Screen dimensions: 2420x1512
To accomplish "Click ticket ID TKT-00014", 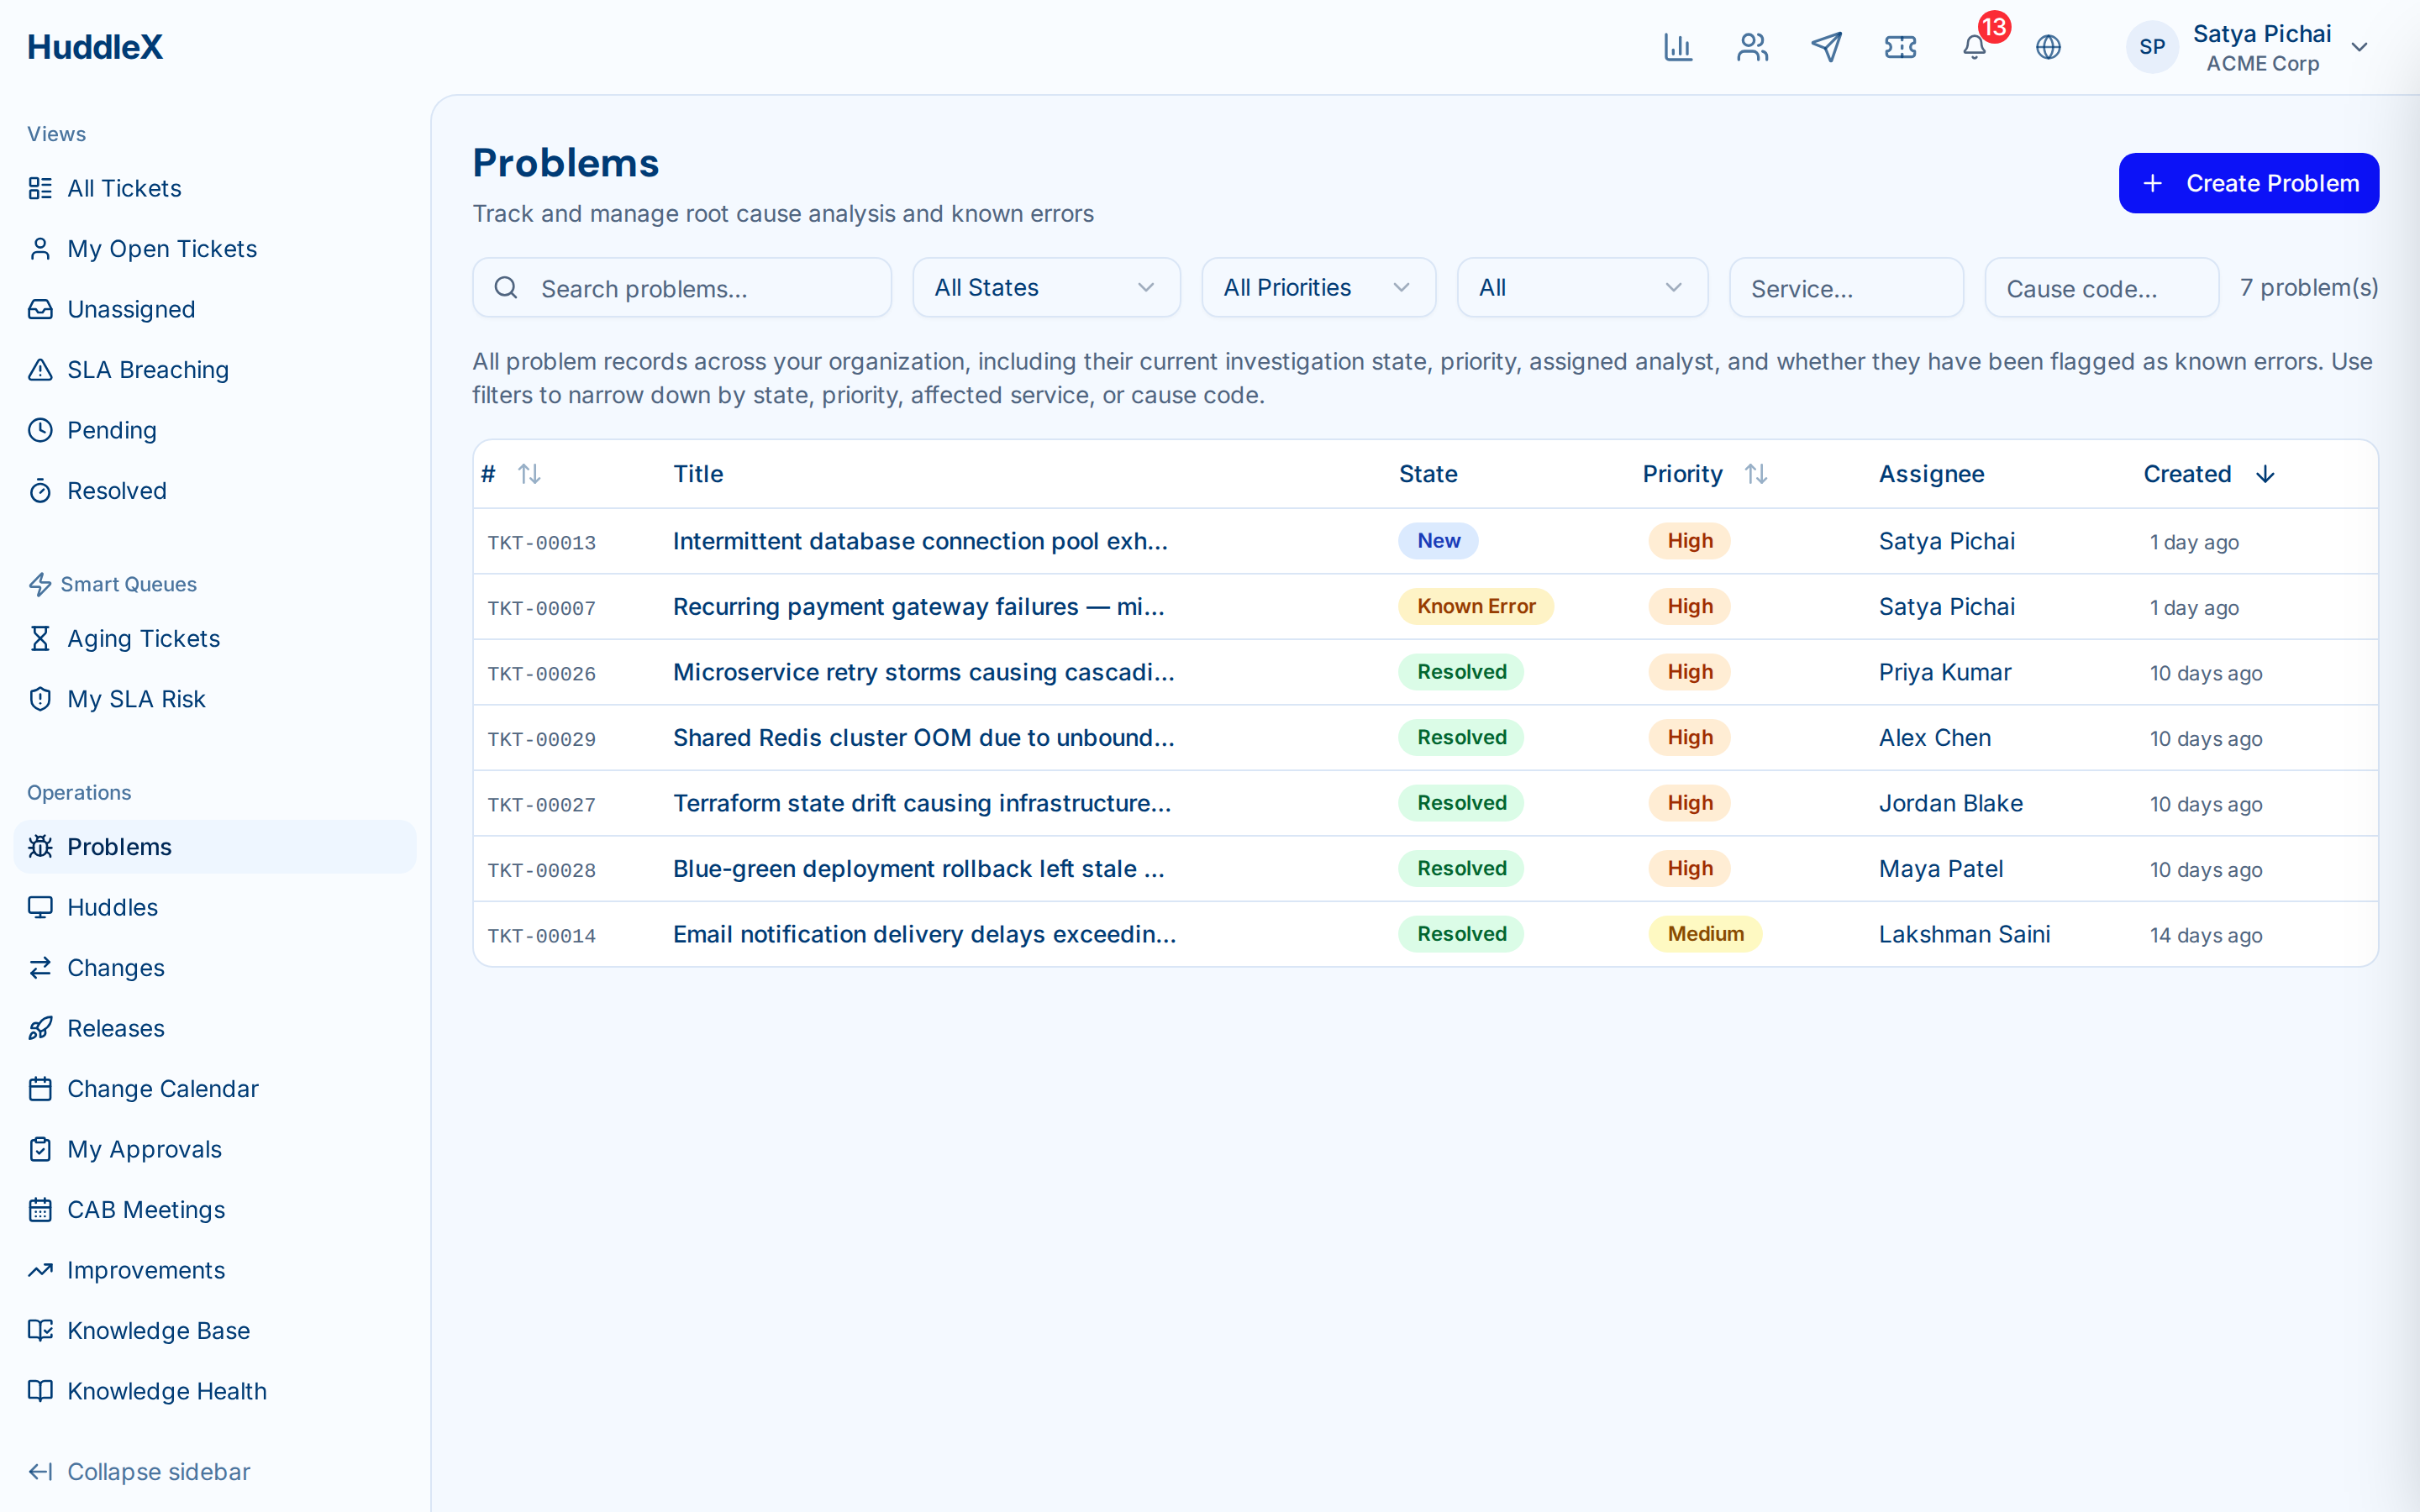I will 541,936.
